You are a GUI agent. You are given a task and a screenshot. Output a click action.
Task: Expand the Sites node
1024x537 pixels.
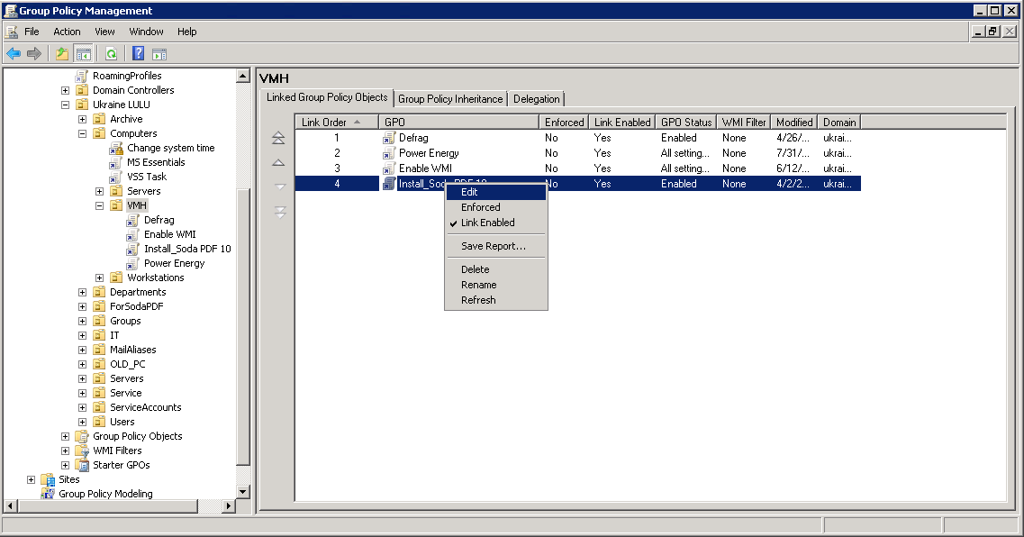point(31,480)
